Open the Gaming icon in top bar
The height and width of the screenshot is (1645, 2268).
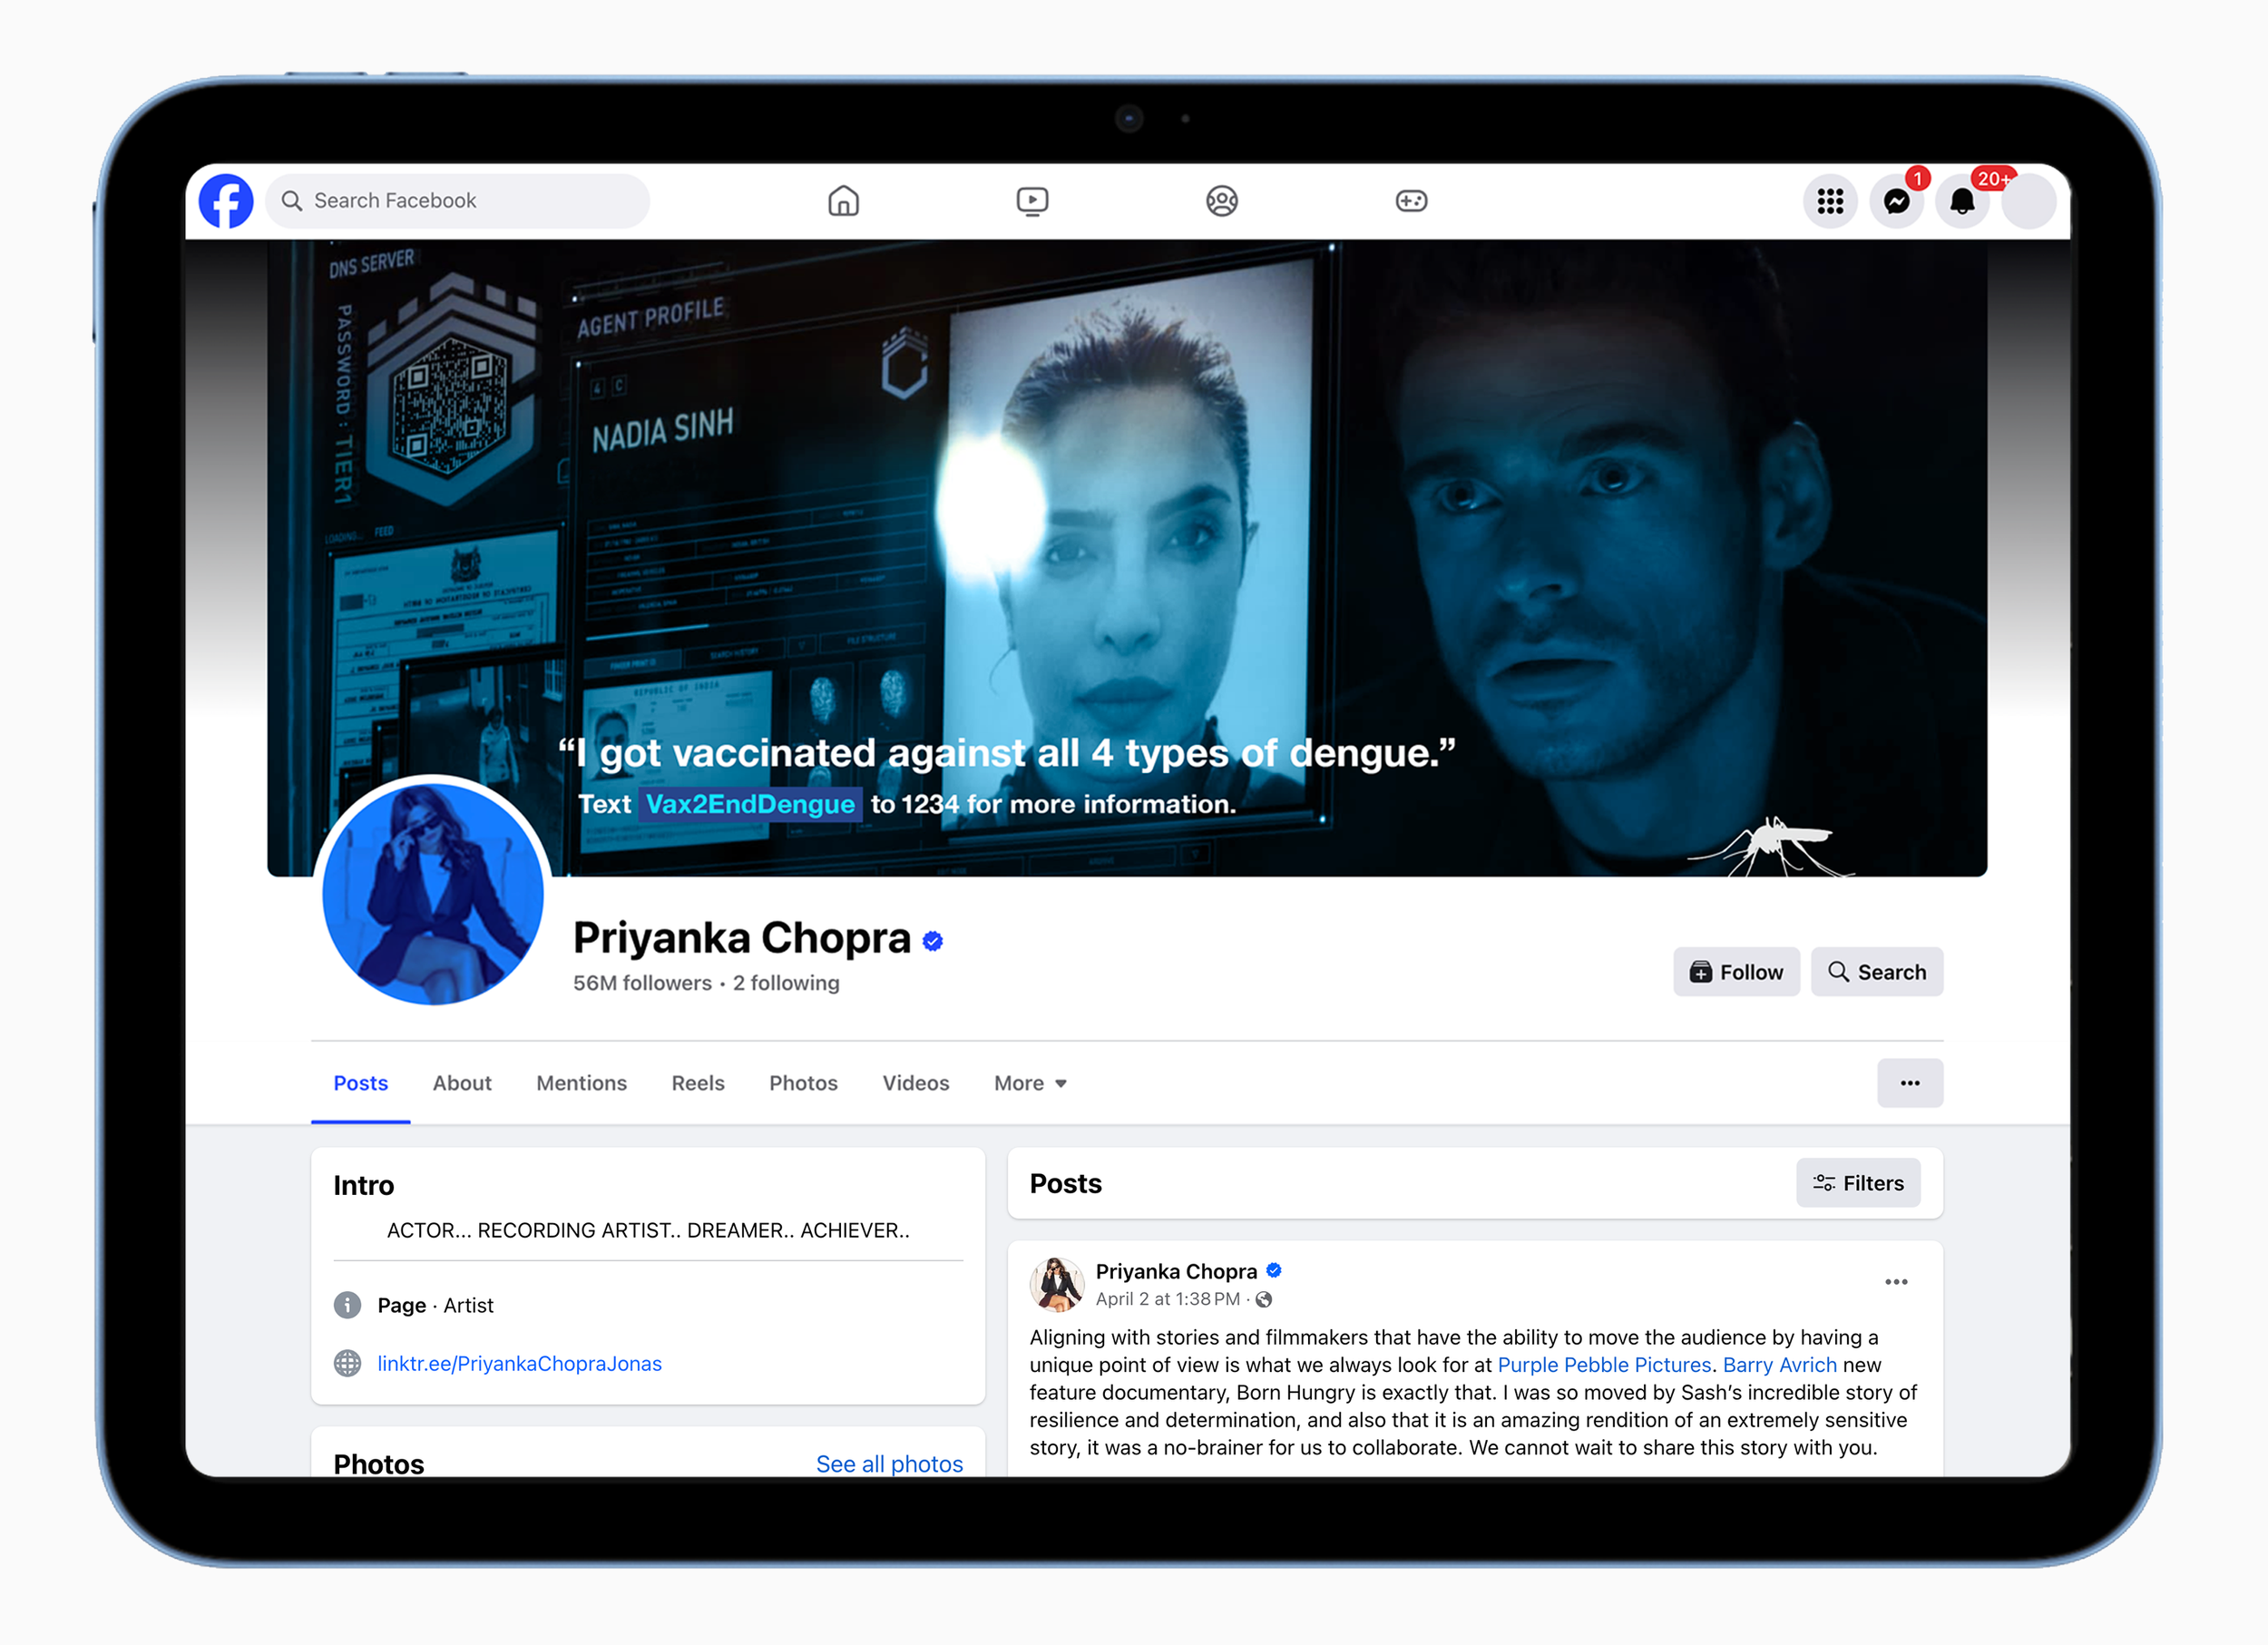tap(1411, 201)
